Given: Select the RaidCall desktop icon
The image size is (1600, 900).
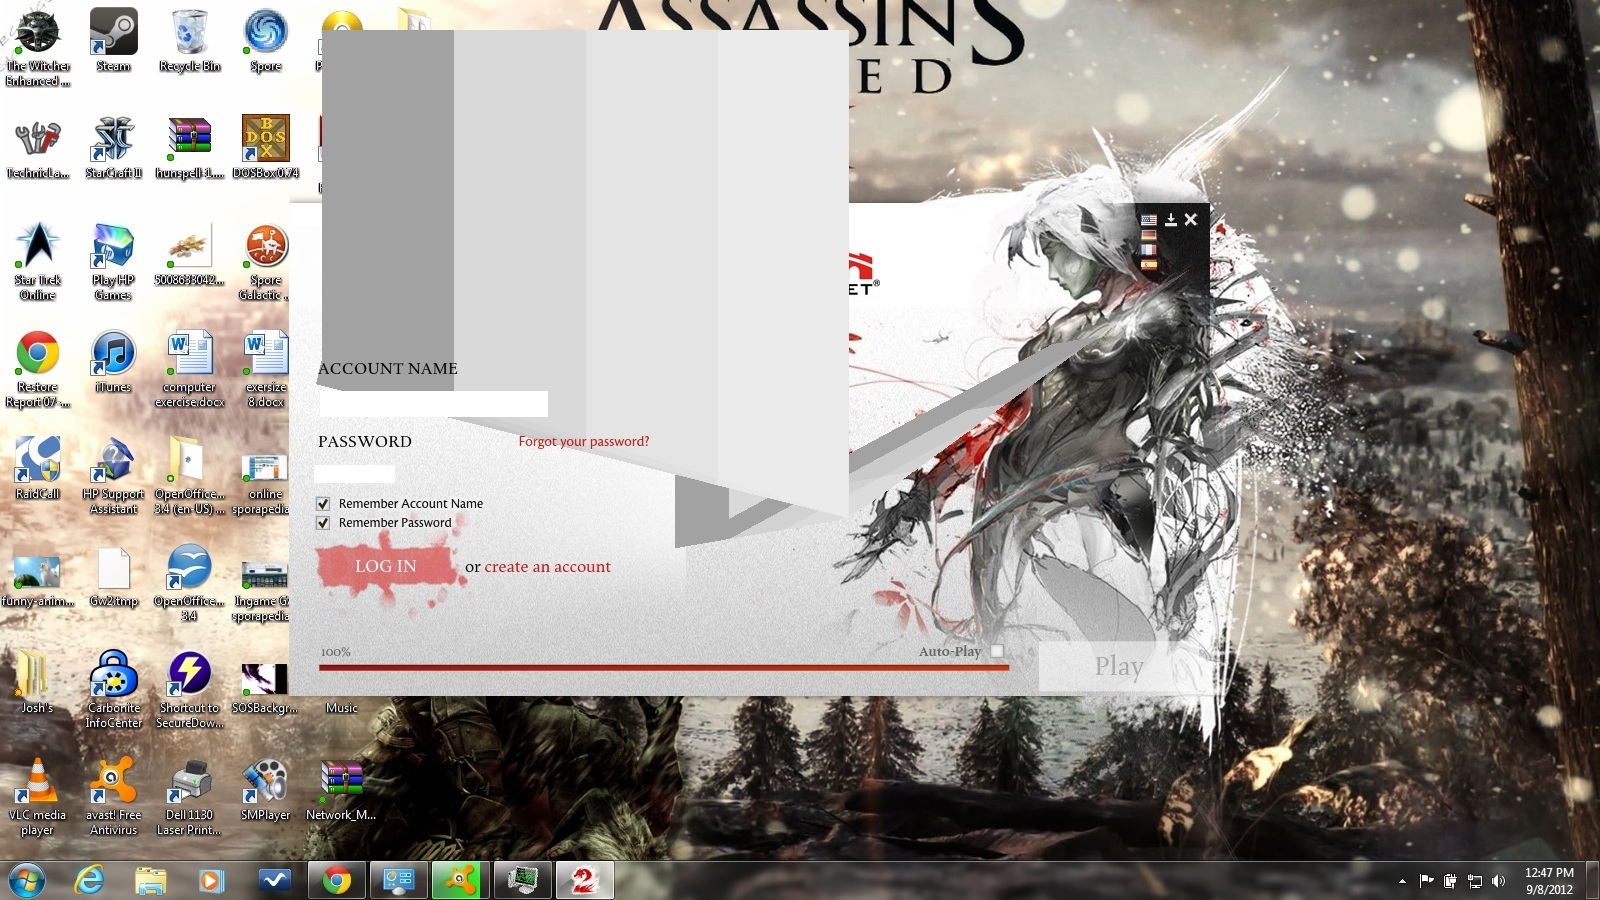Looking at the screenshot, I should point(38,468).
